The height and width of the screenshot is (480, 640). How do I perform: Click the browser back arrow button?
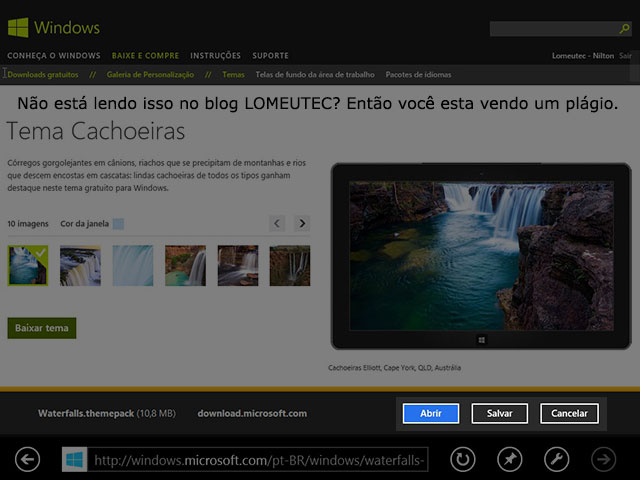pyautogui.click(x=27, y=459)
